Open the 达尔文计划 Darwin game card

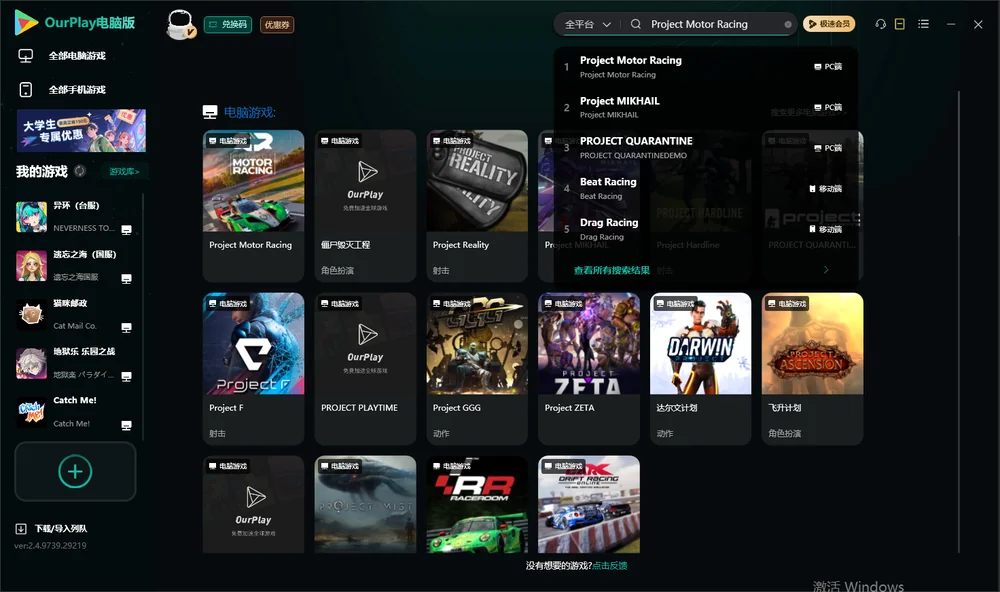700,369
